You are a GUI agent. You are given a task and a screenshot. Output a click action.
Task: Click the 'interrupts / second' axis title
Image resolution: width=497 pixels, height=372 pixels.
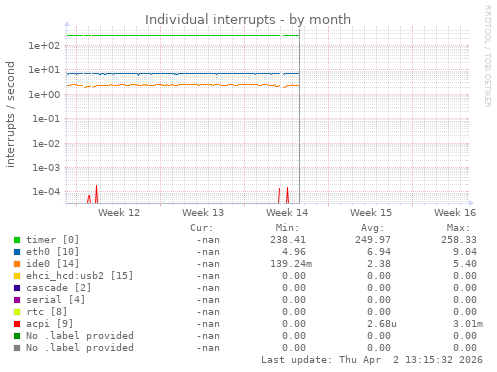point(10,114)
